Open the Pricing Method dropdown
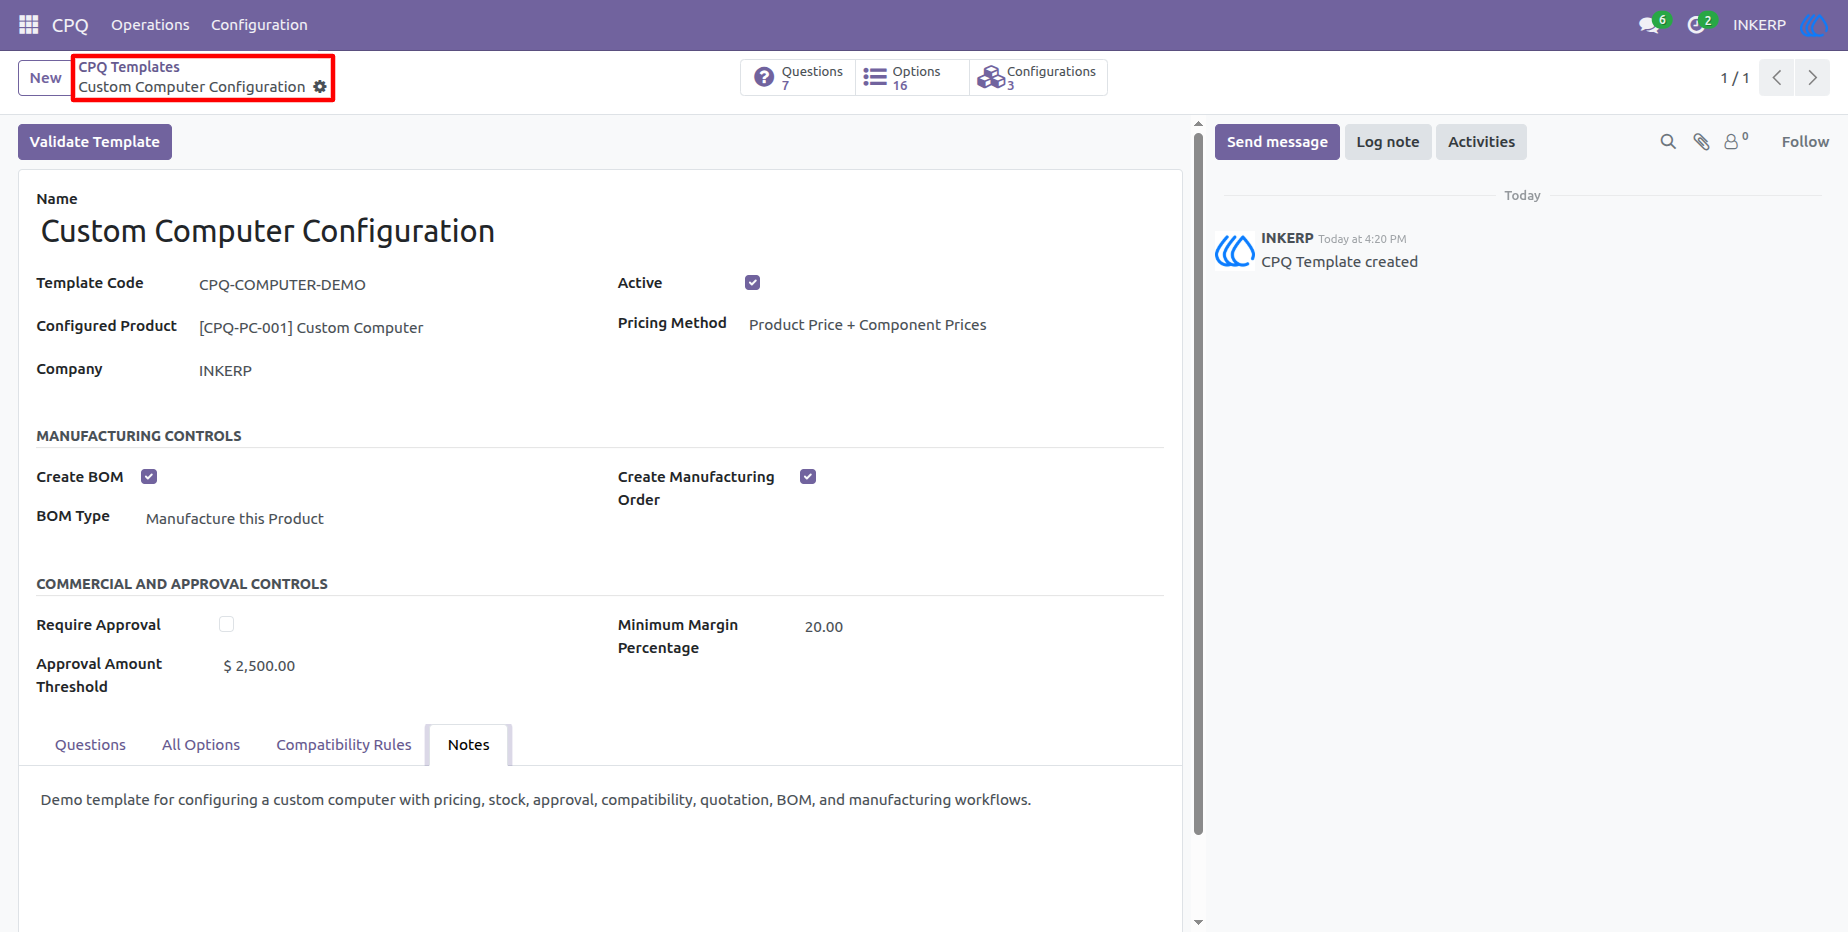 955,325
